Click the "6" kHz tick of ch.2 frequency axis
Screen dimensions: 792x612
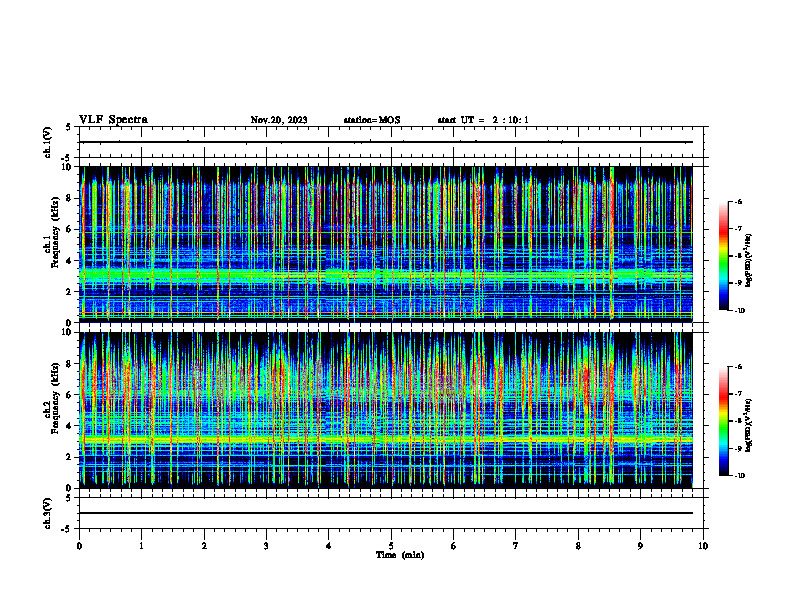(x=70, y=395)
